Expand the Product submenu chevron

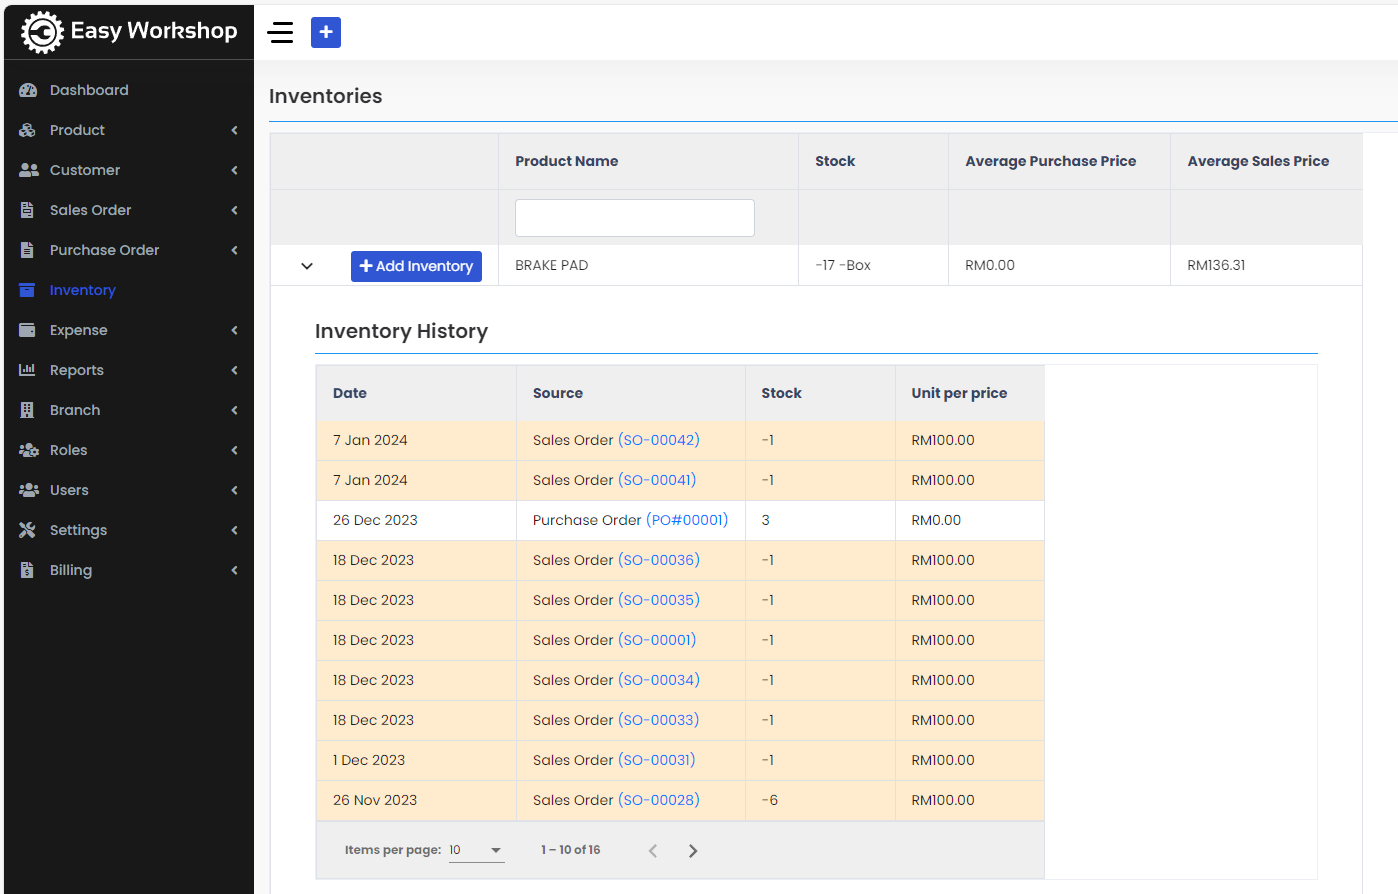(x=234, y=130)
